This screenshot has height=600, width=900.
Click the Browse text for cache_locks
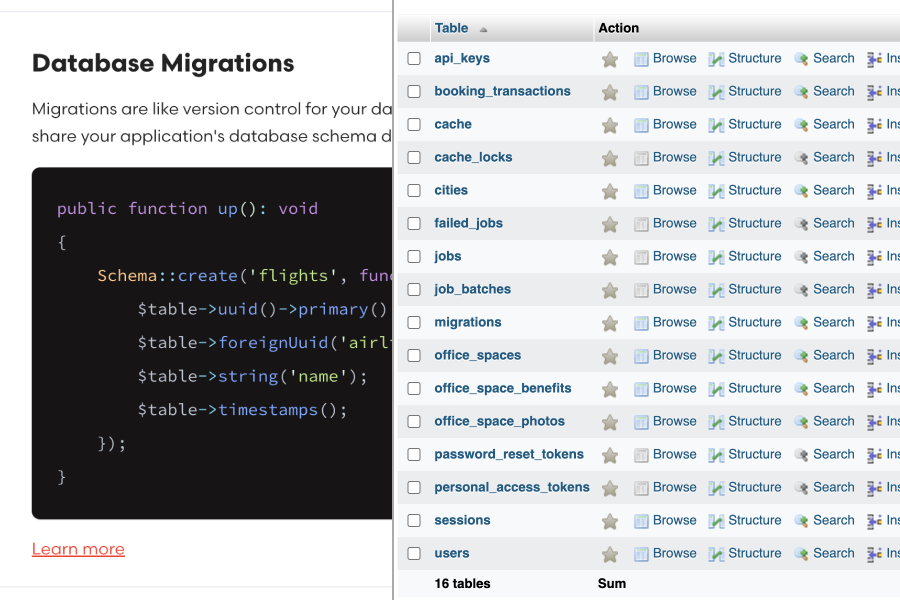tap(674, 157)
